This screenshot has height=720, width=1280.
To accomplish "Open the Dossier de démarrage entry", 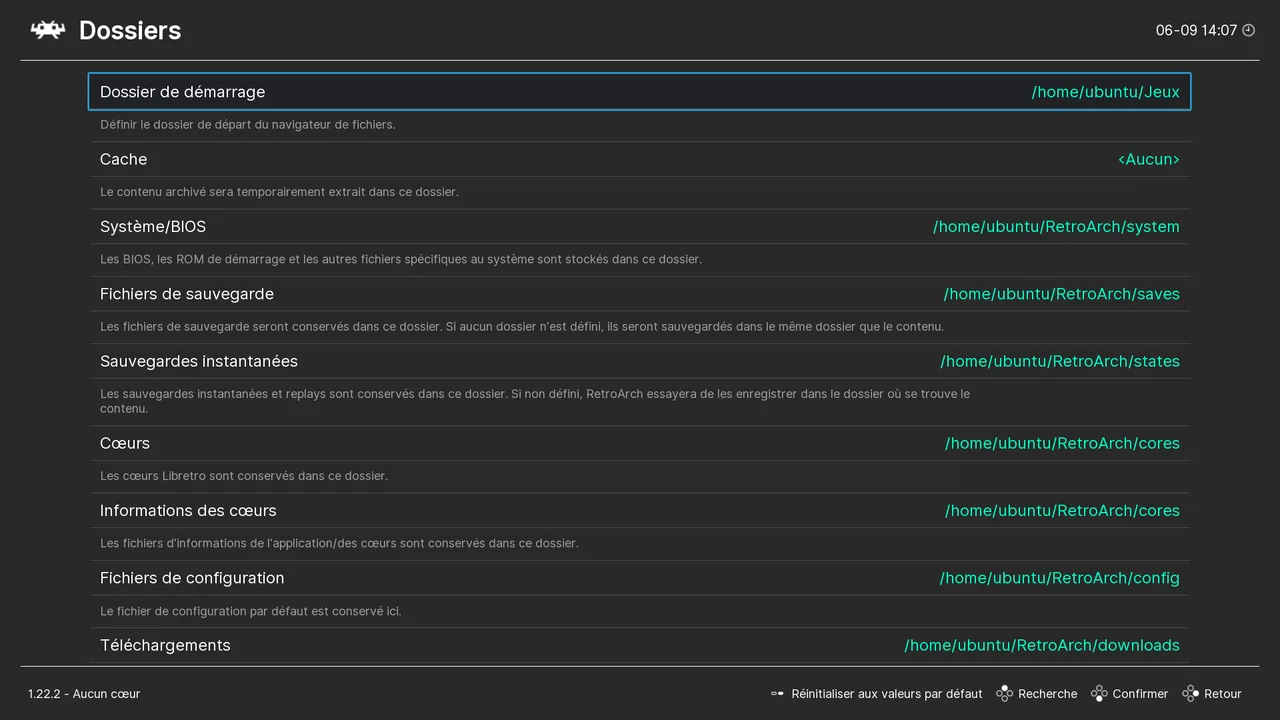I will pos(640,91).
